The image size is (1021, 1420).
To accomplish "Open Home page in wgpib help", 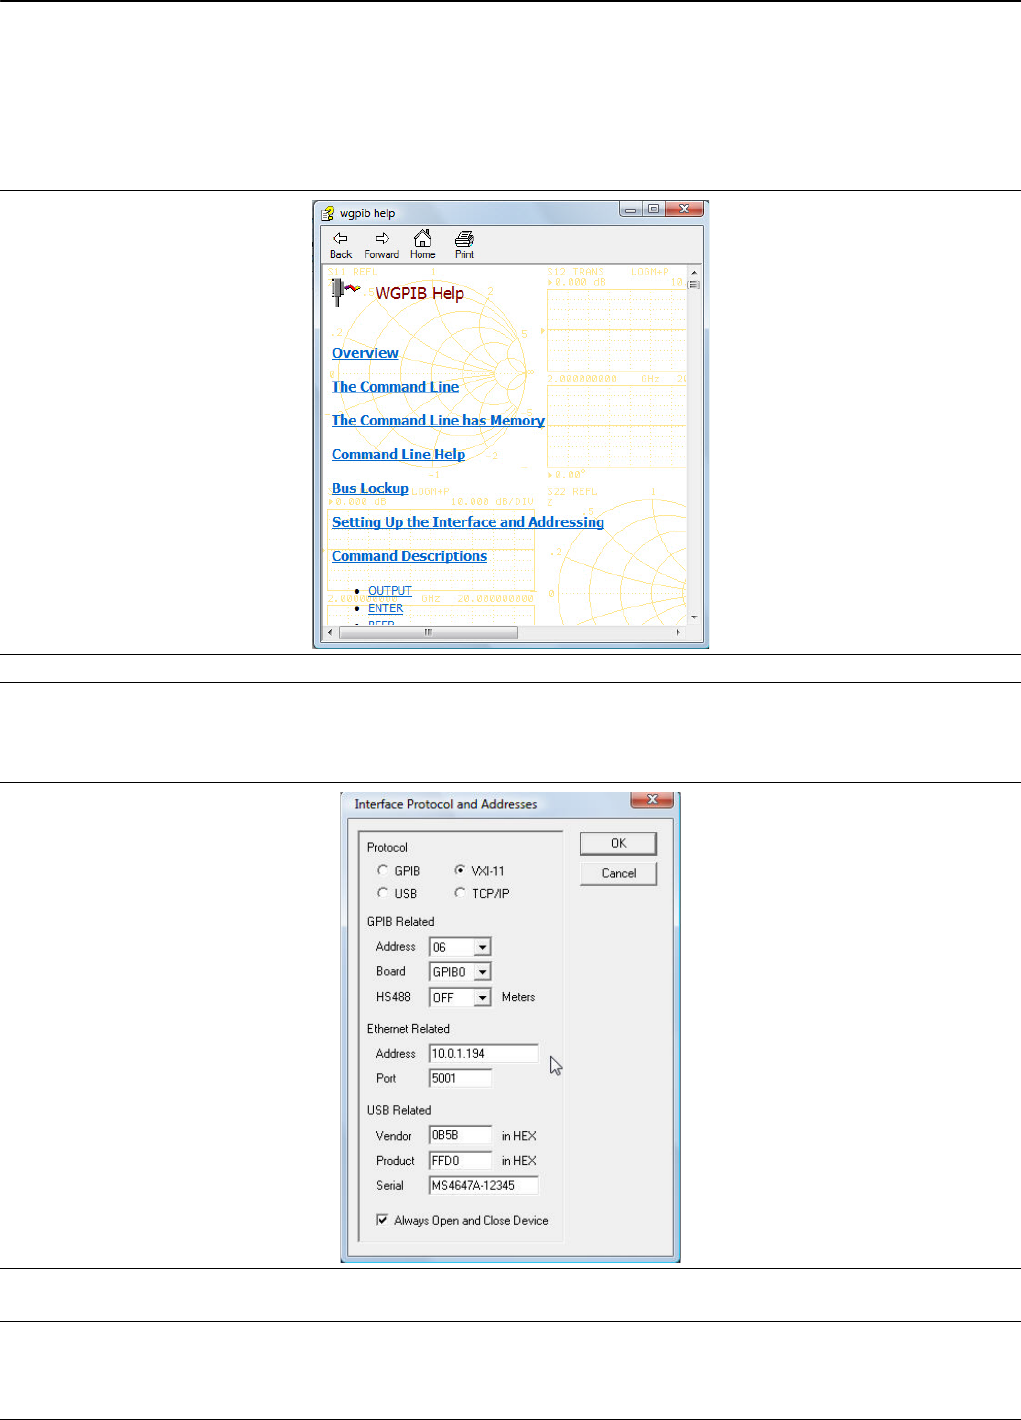I will pos(422,244).
